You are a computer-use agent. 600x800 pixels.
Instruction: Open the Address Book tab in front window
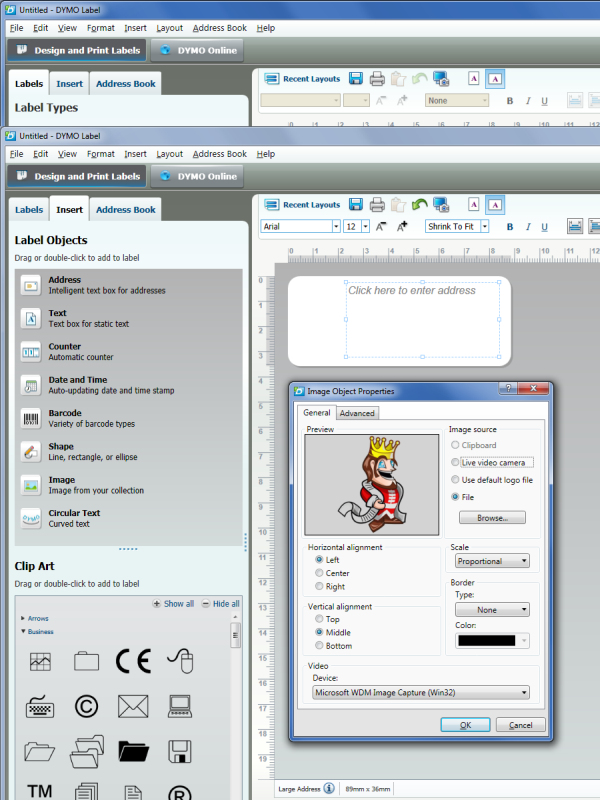[x=126, y=210]
